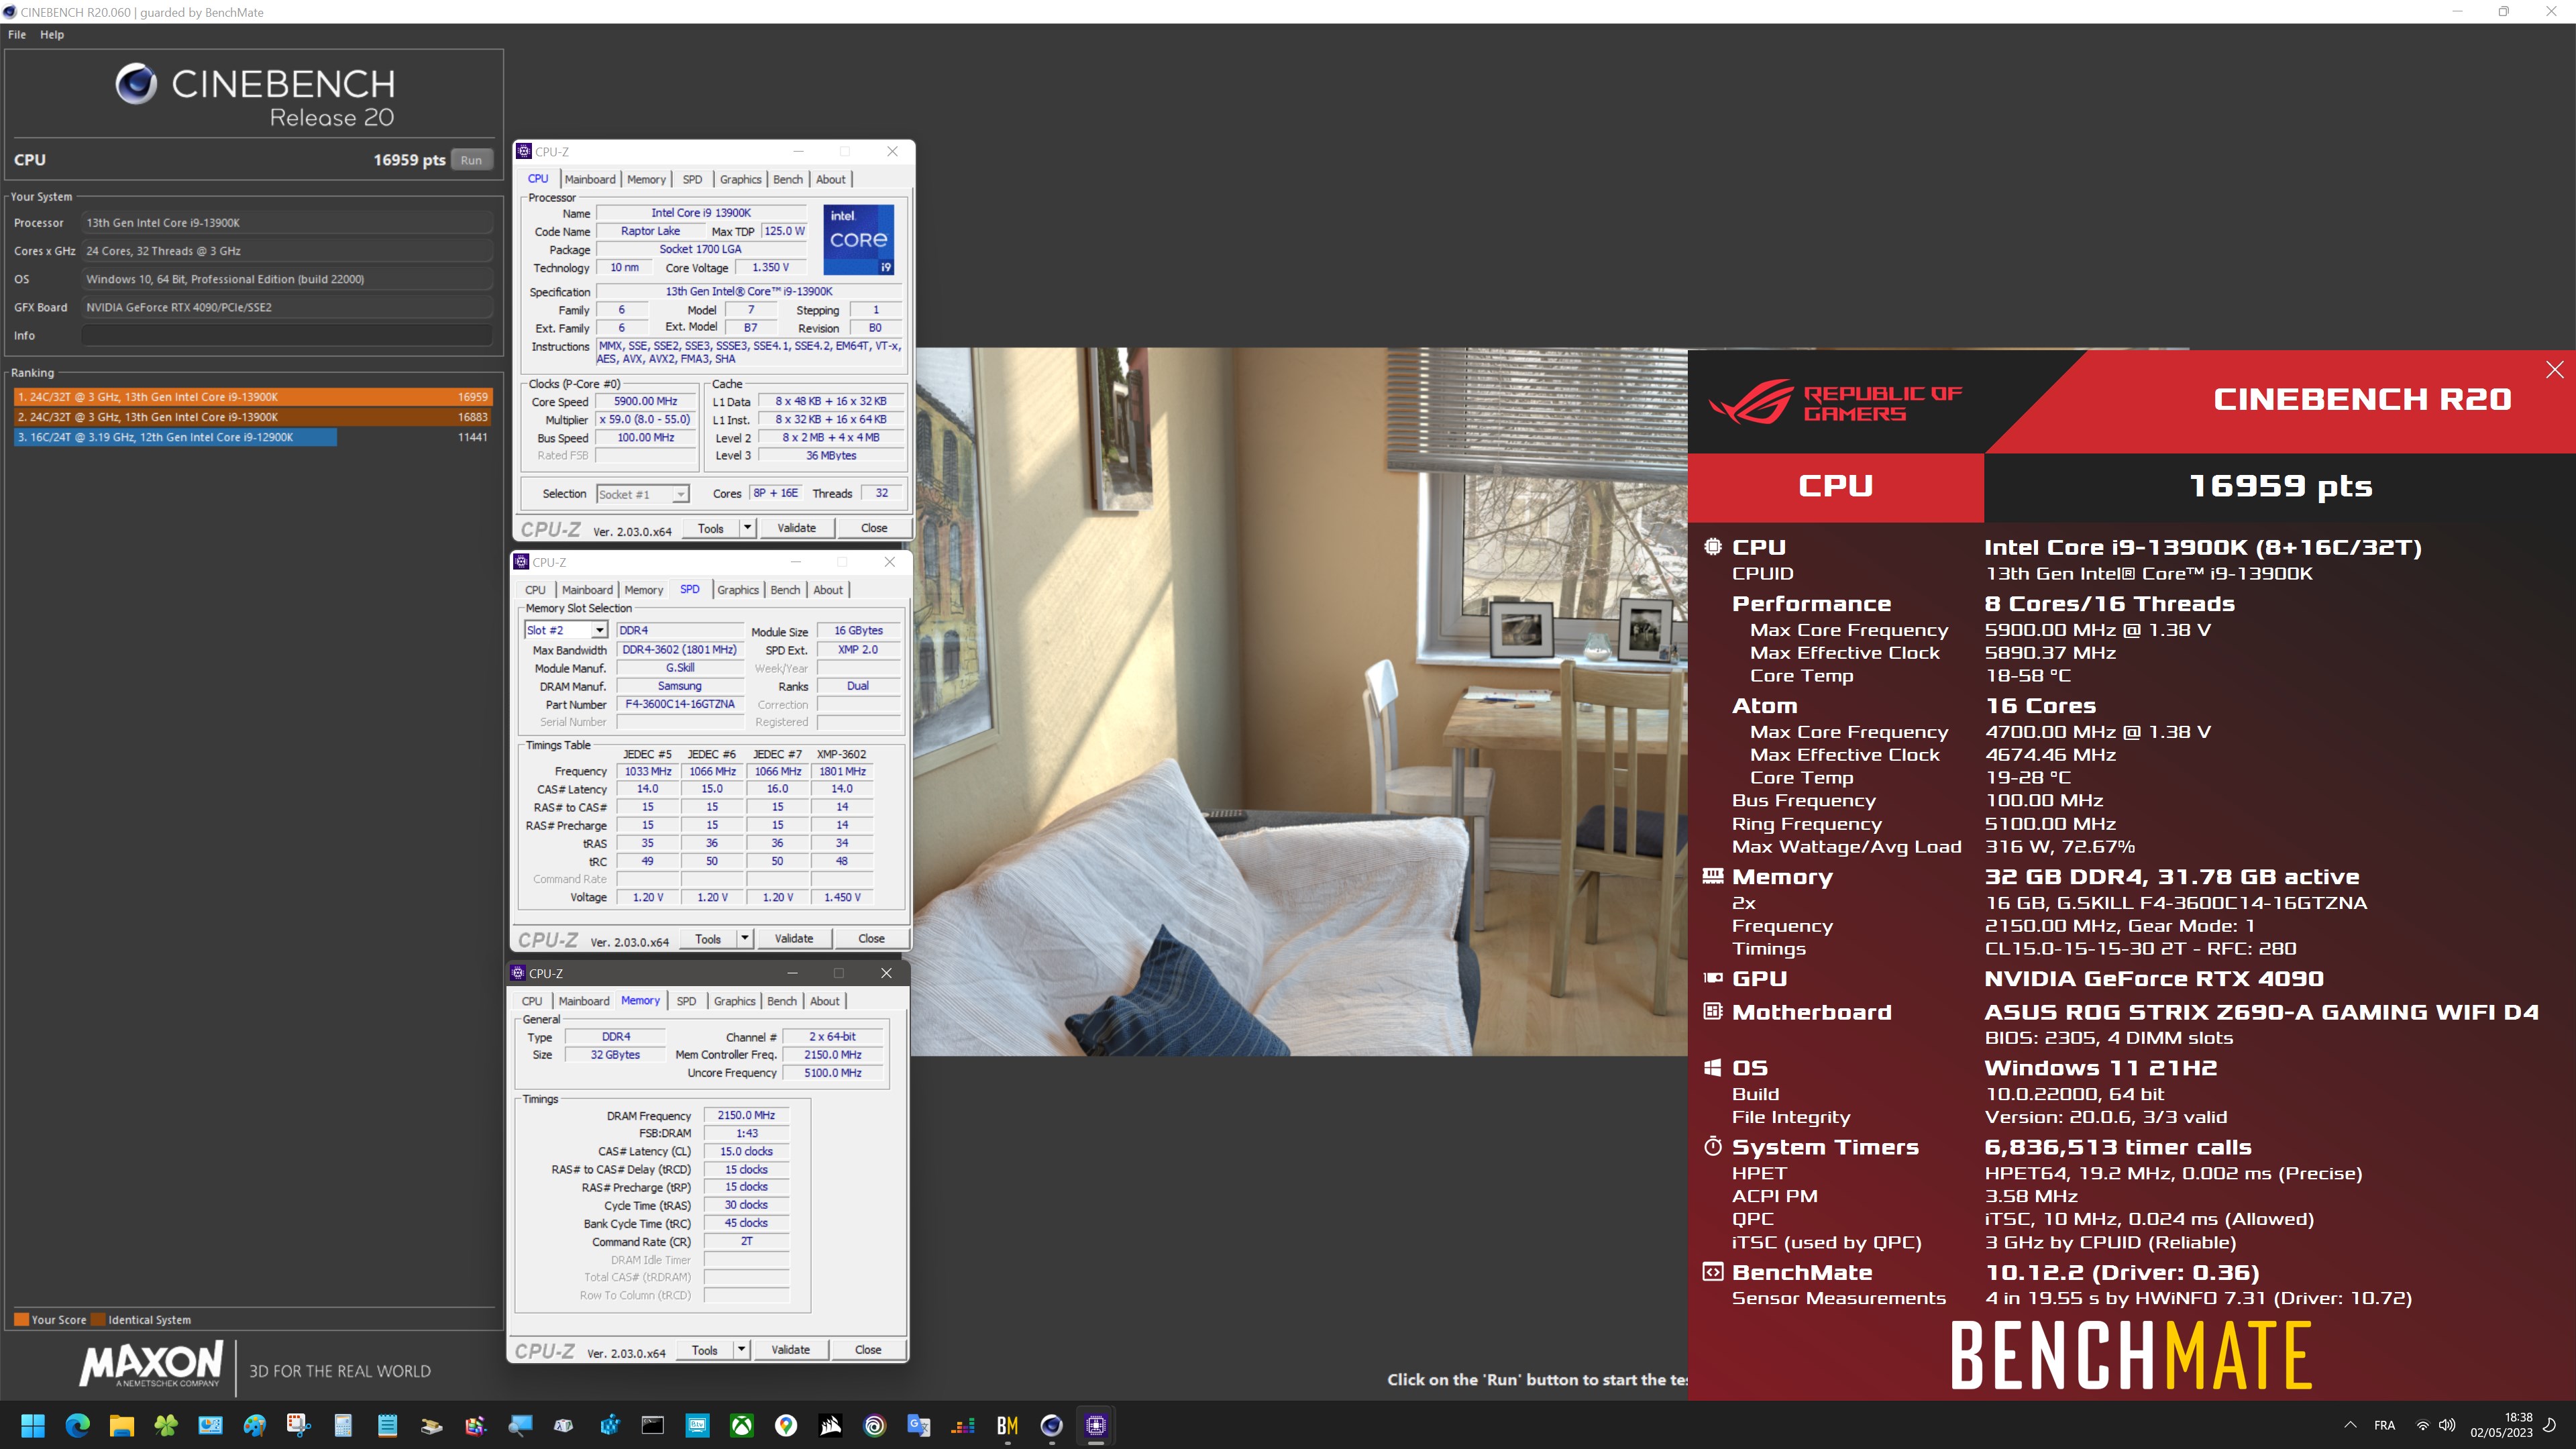Select Memory tab in SPD-tab CPU-Z window

click(x=644, y=590)
